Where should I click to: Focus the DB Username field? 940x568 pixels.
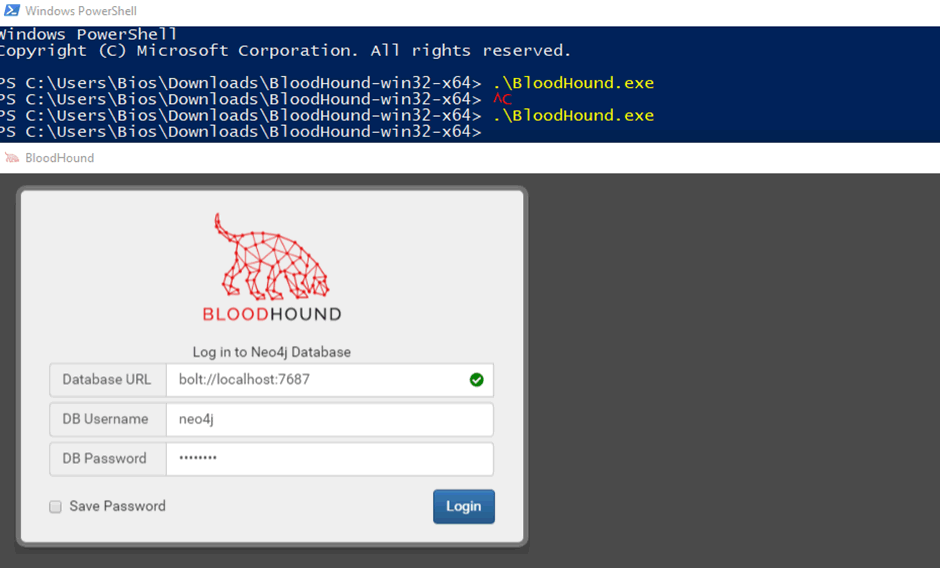330,419
